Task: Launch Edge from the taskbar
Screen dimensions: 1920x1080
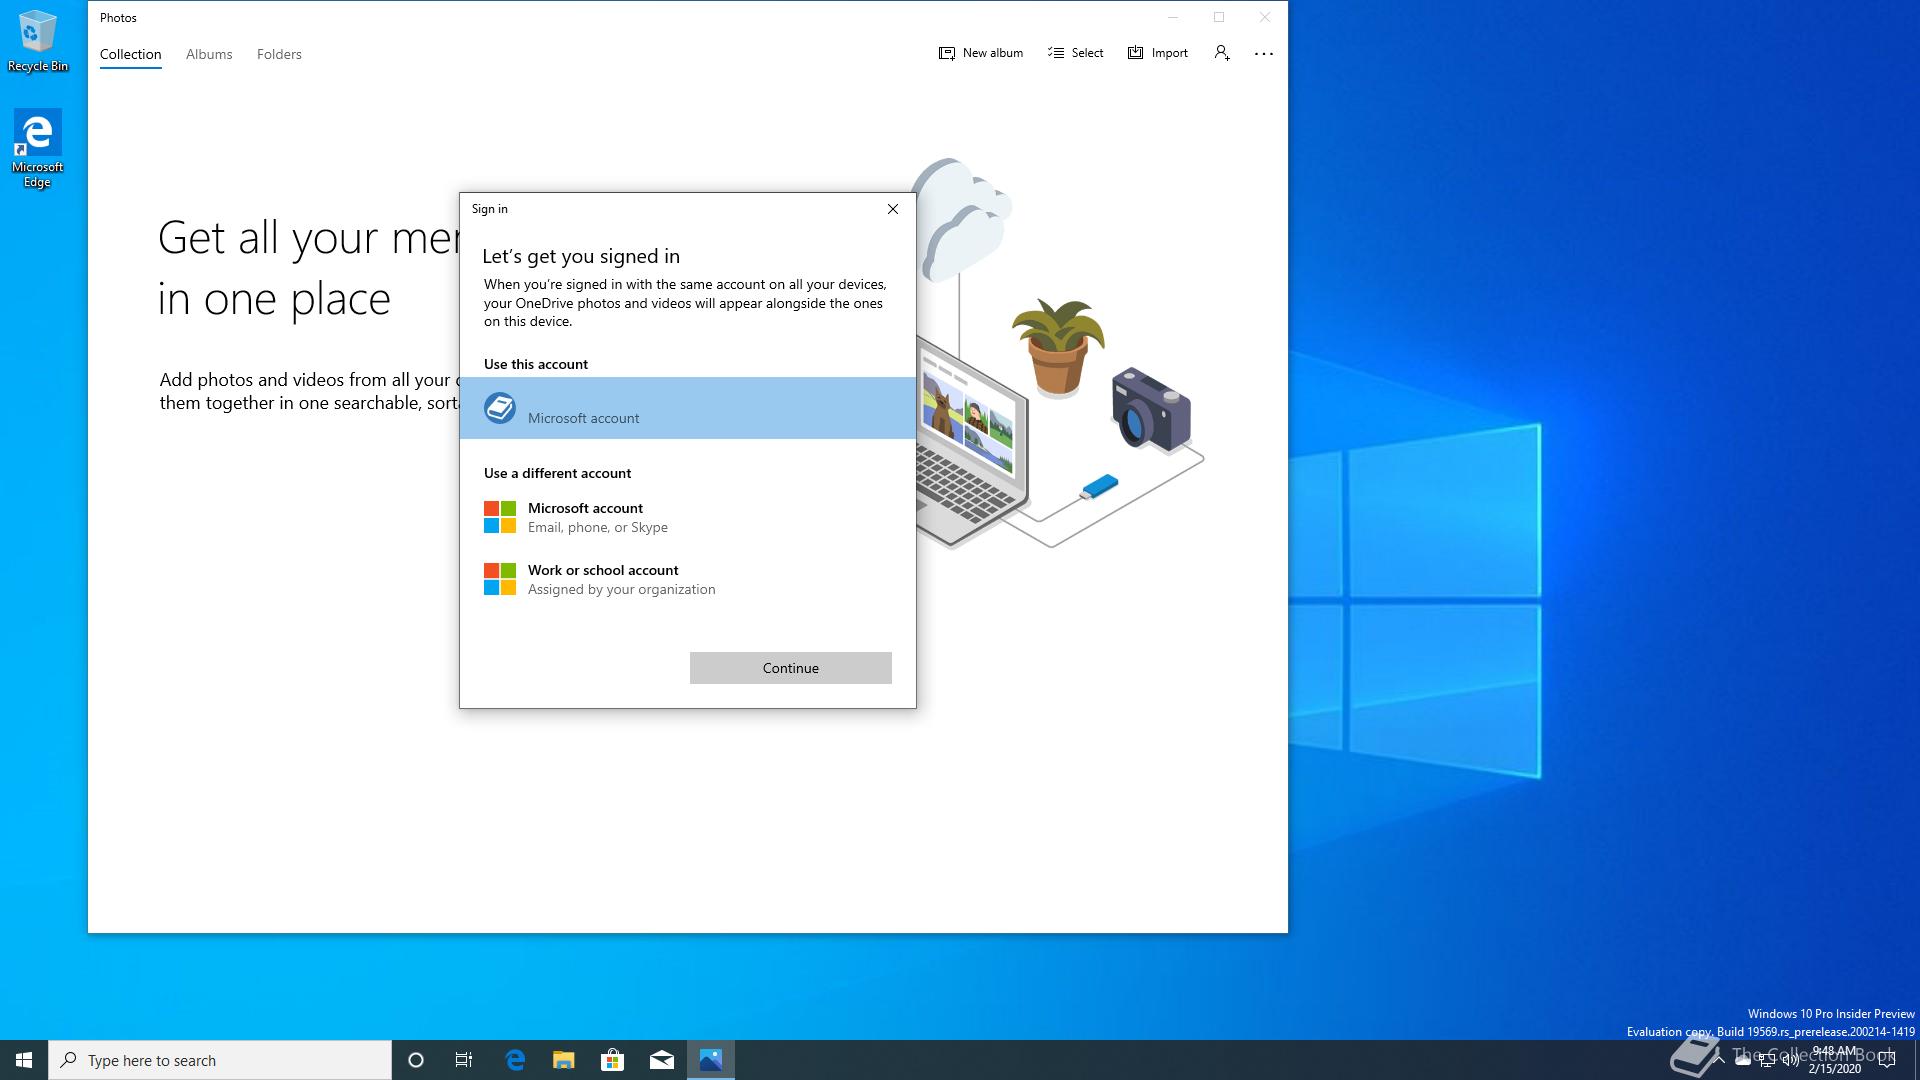Action: tap(515, 1060)
